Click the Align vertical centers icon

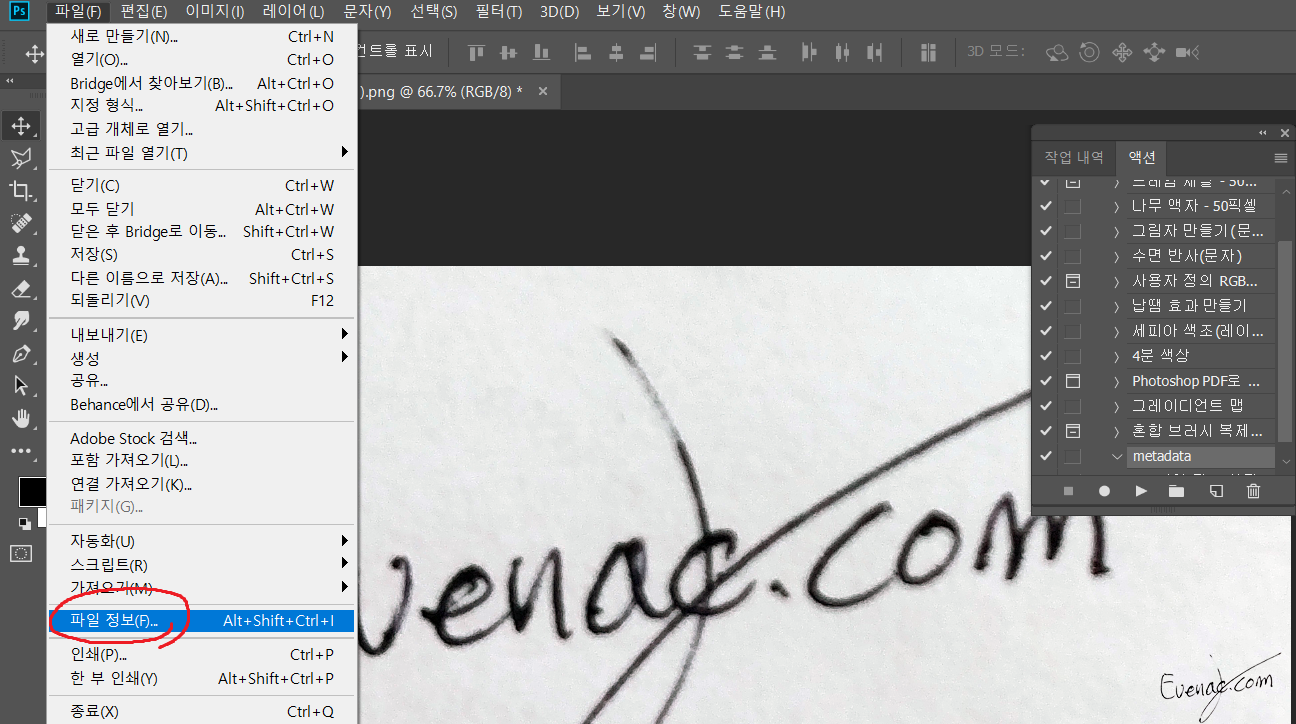[508, 52]
